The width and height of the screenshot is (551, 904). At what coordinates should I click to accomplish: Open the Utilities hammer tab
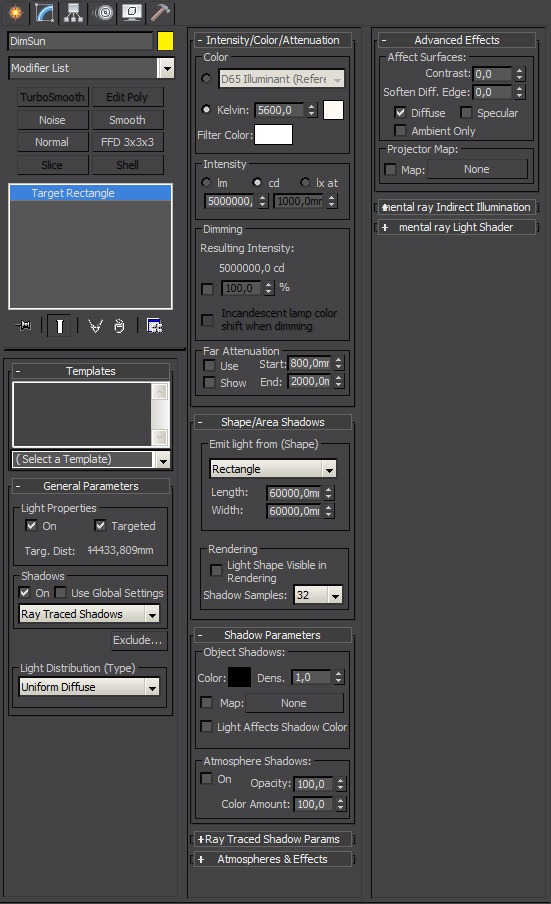tap(160, 12)
